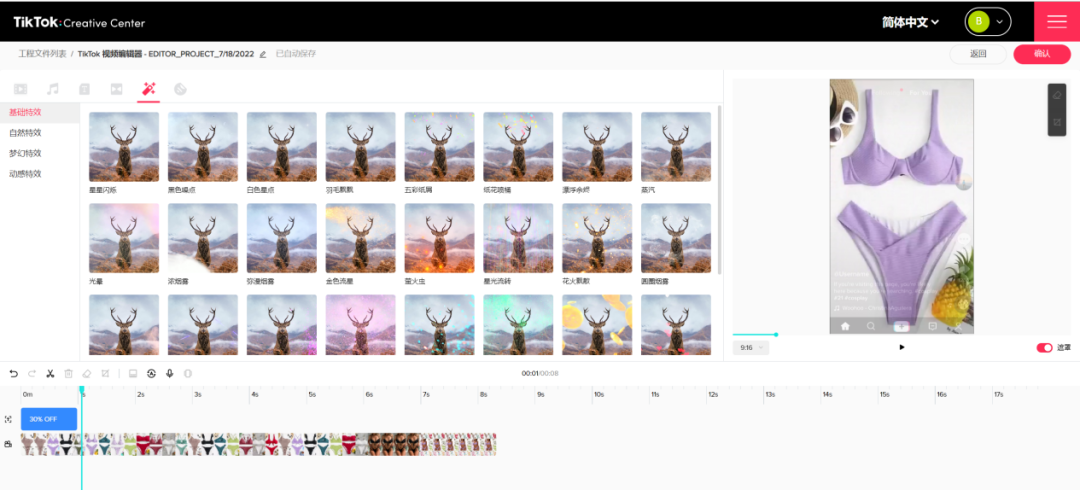Viewport: 1080px width, 490px height.
Task: Select the 梦幻特效 effects category
Action: (x=25, y=153)
